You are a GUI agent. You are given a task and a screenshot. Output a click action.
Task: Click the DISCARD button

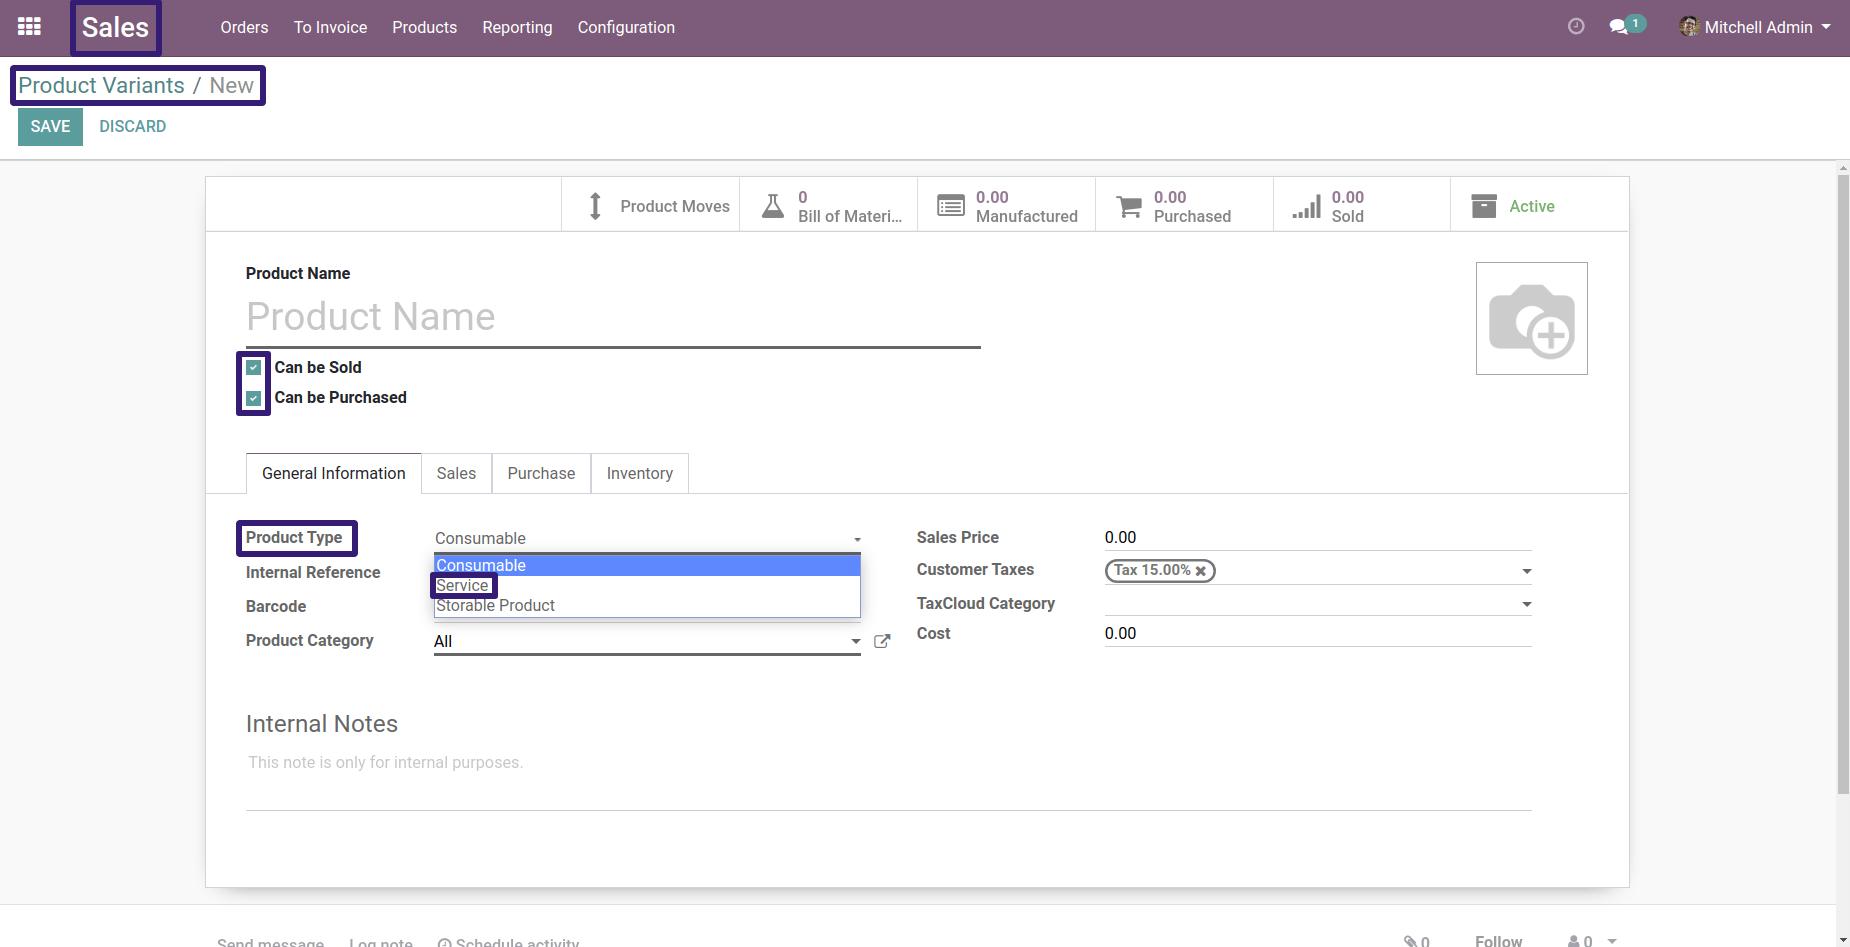tap(133, 126)
